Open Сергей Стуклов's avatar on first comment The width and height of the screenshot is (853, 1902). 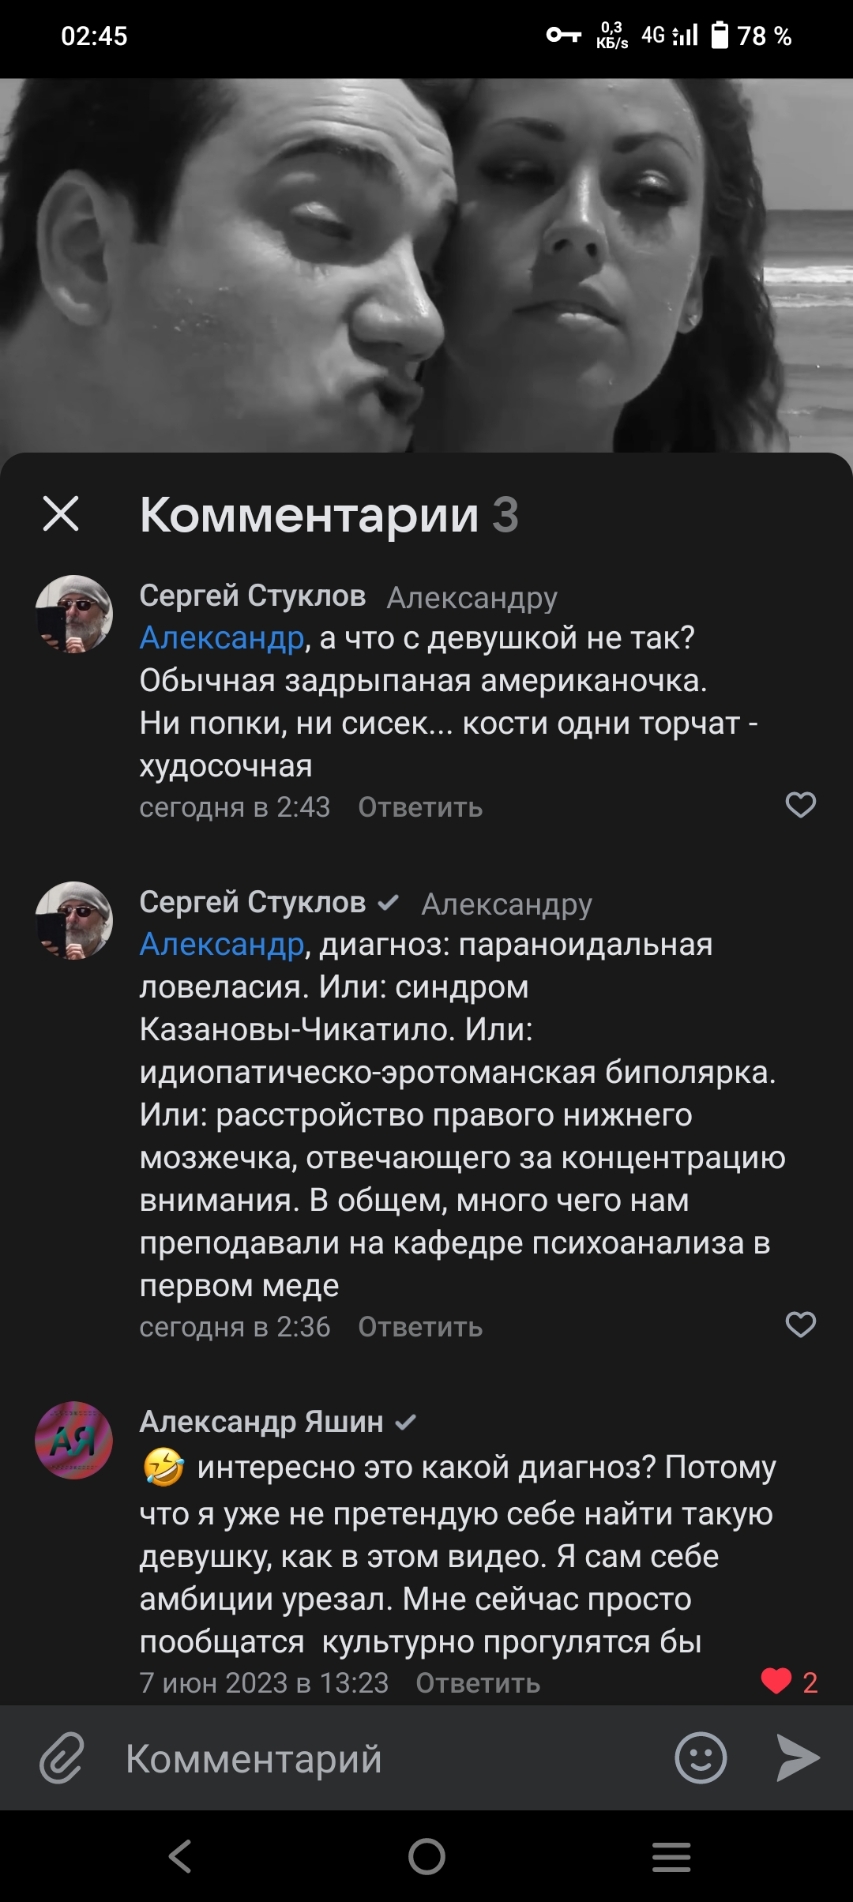point(74,614)
